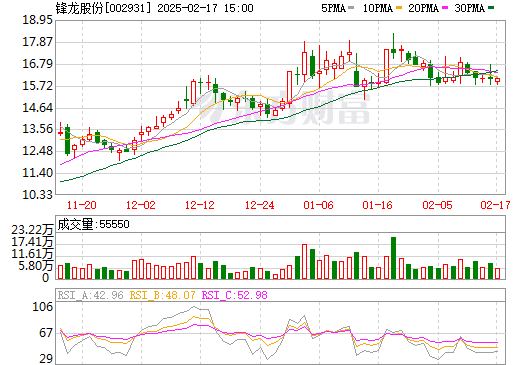Select the 12-02 date axis label
This screenshot has height=365, width=520.
pos(141,205)
